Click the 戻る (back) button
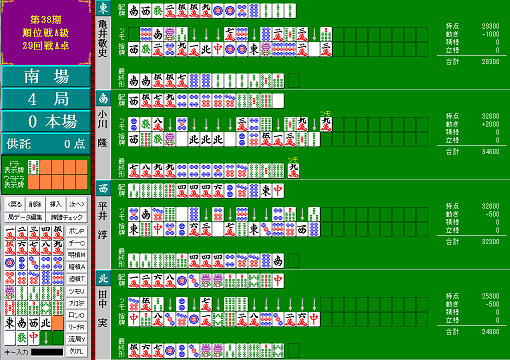This screenshot has width=510, height=360. [15, 204]
